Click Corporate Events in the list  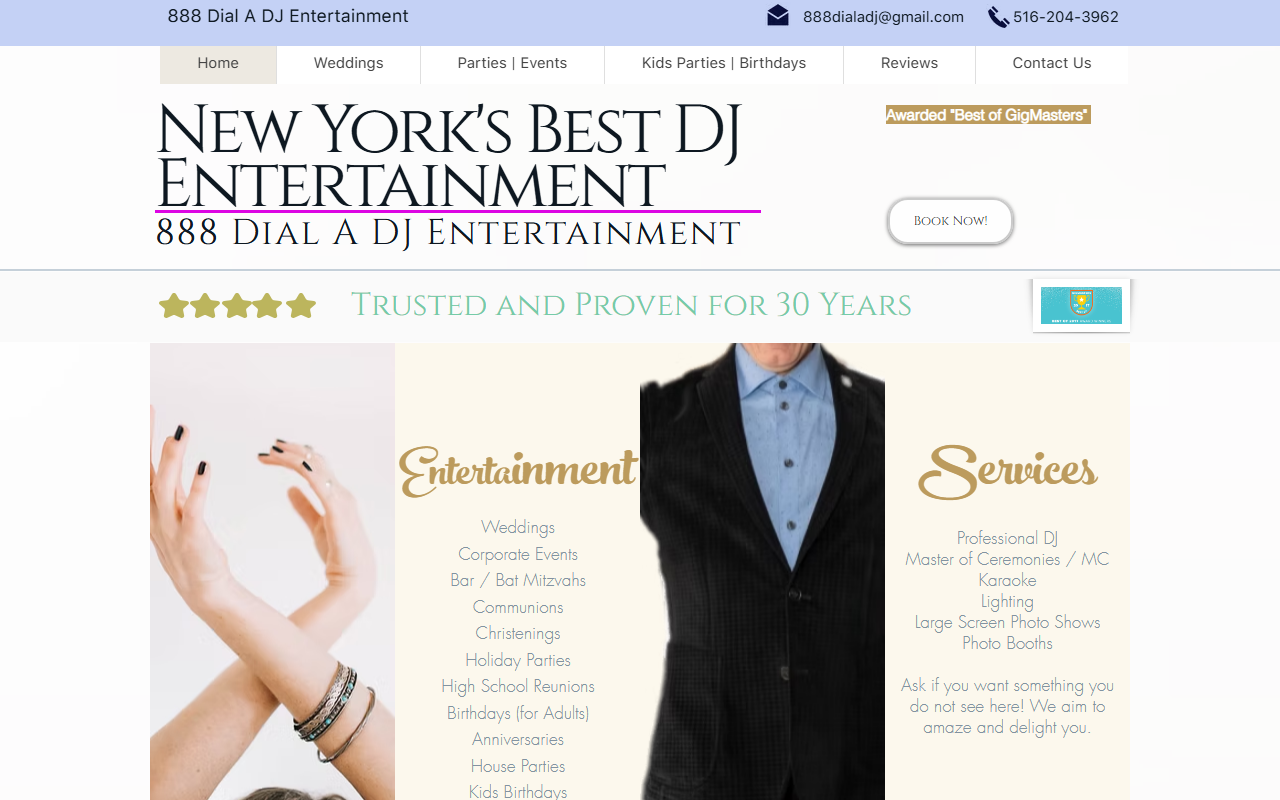pyautogui.click(x=518, y=554)
